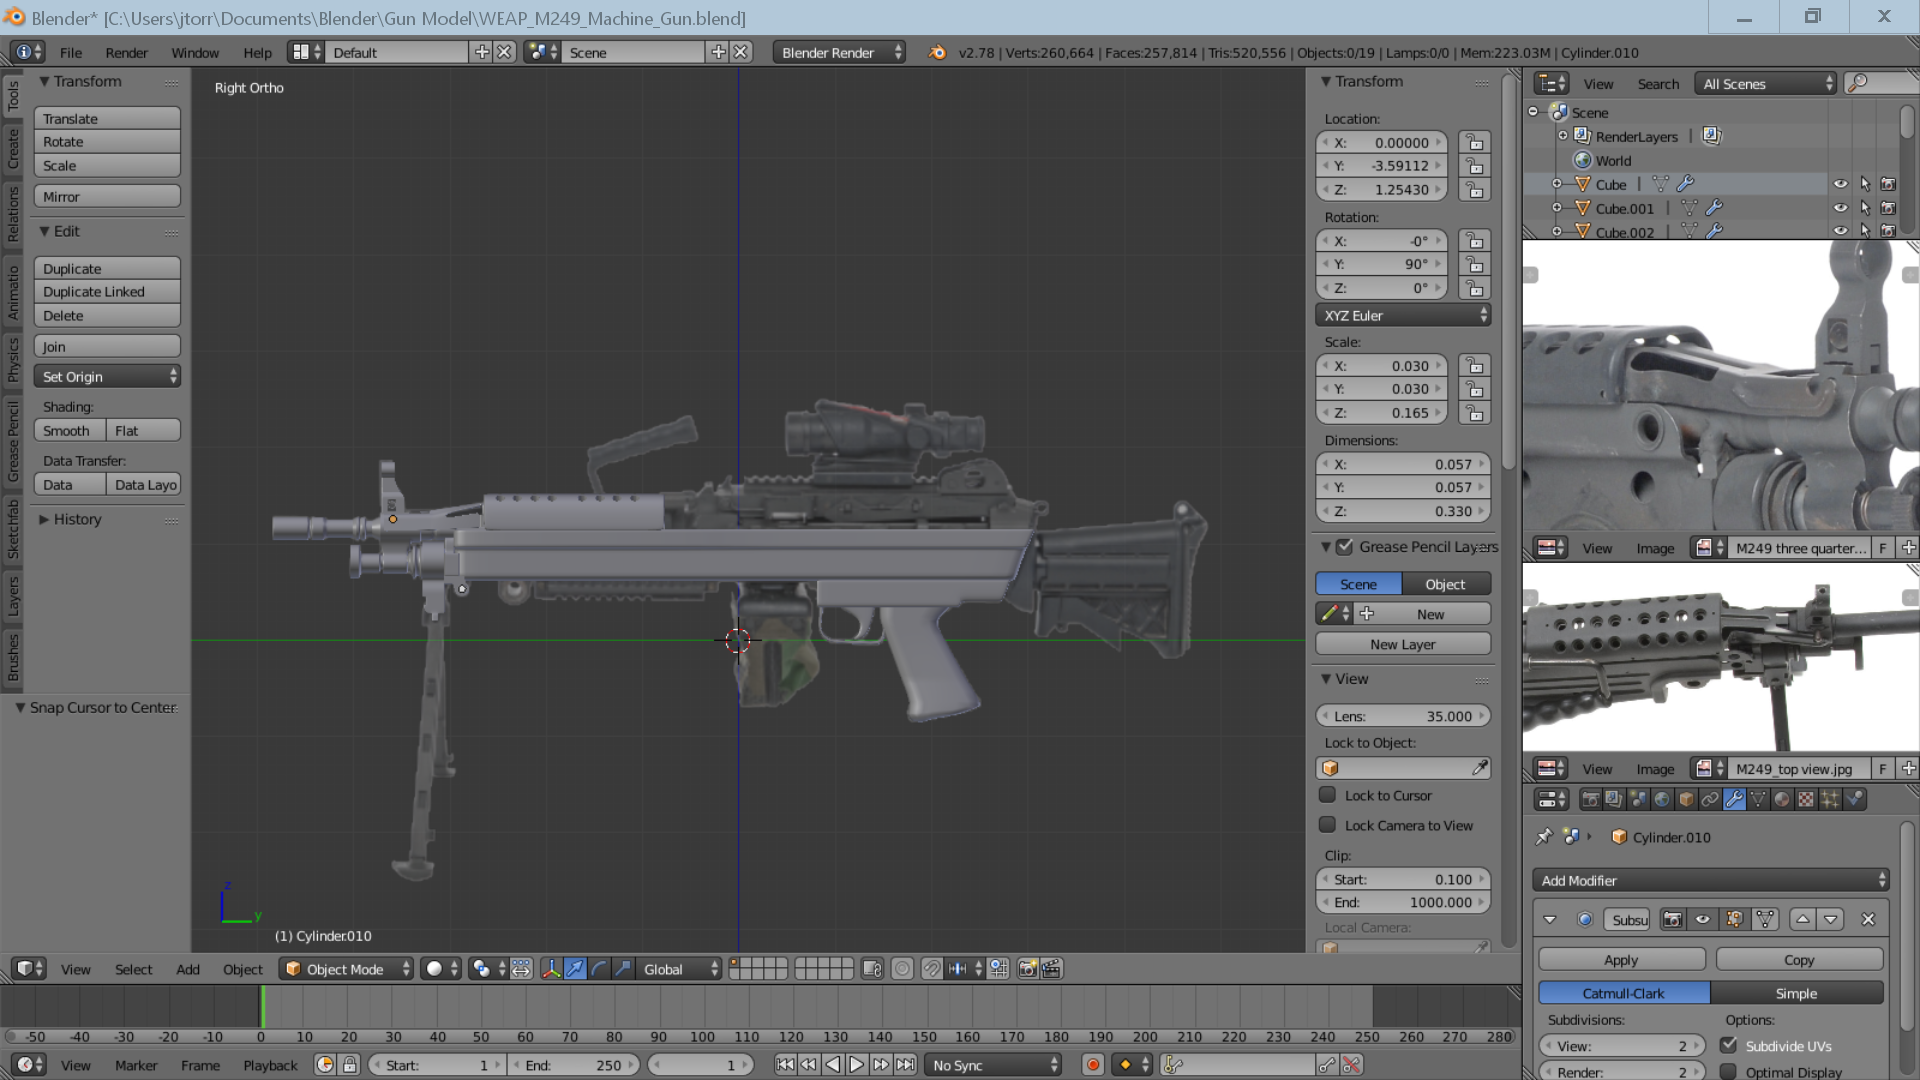Open the File menu
The image size is (1920, 1080).
(71, 52)
